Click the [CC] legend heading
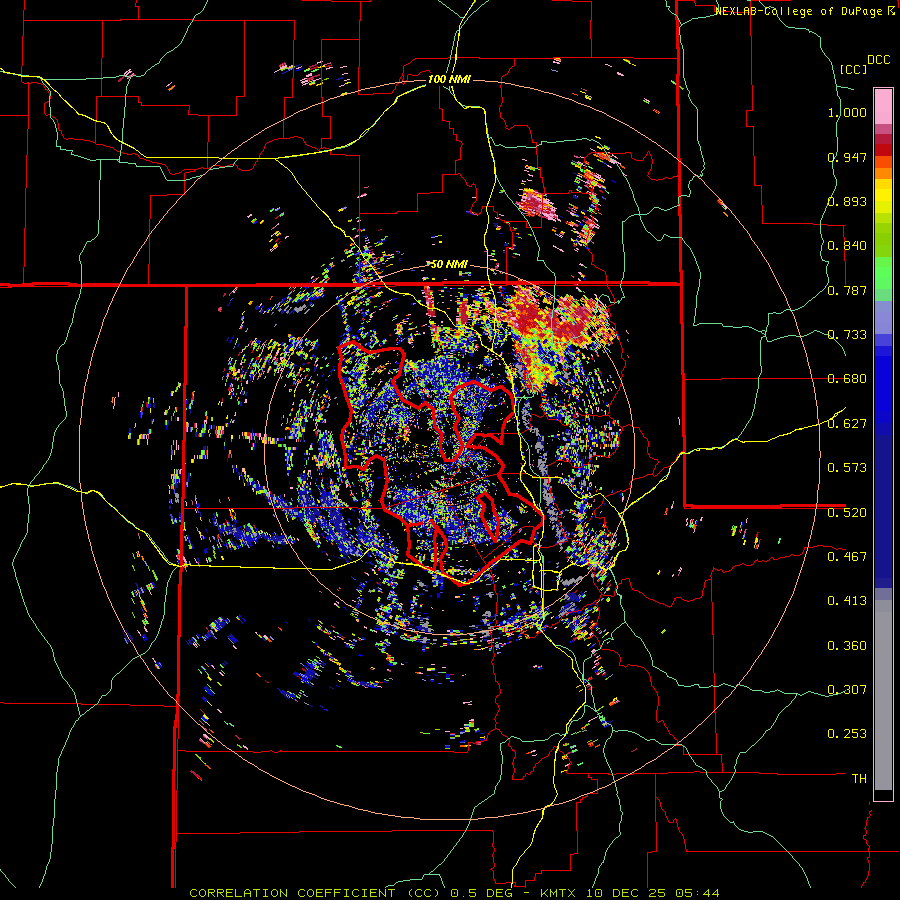Image resolution: width=900 pixels, height=900 pixels. click(x=853, y=69)
